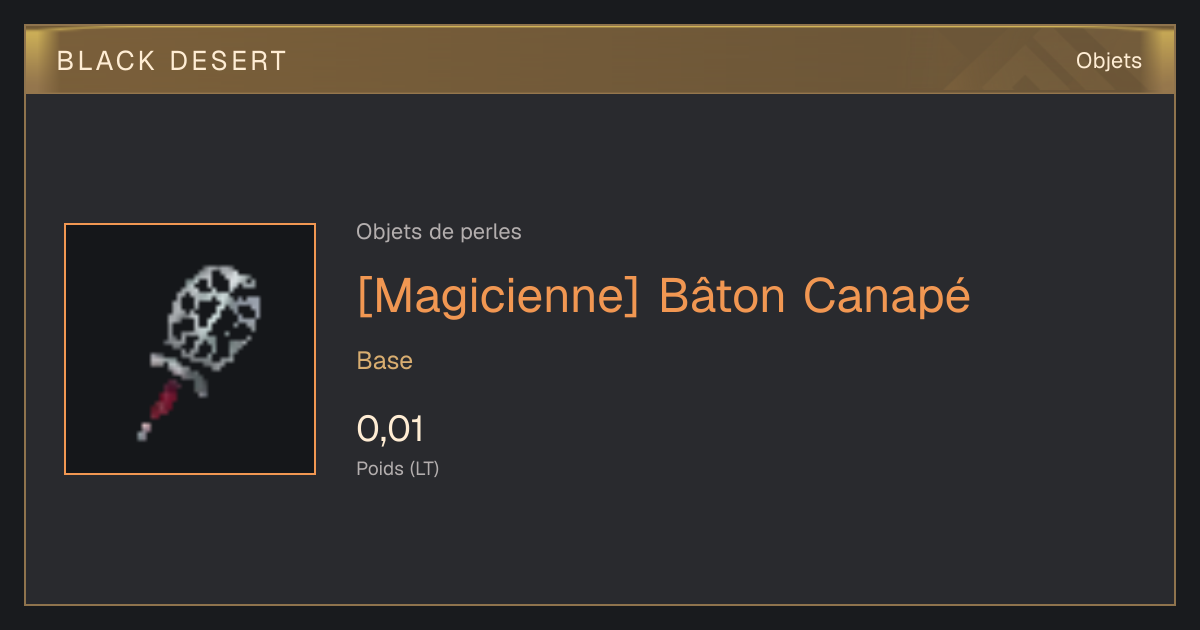Click the [Magicienne] class tag in the title
1200x630 pixels.
[x=497, y=295]
